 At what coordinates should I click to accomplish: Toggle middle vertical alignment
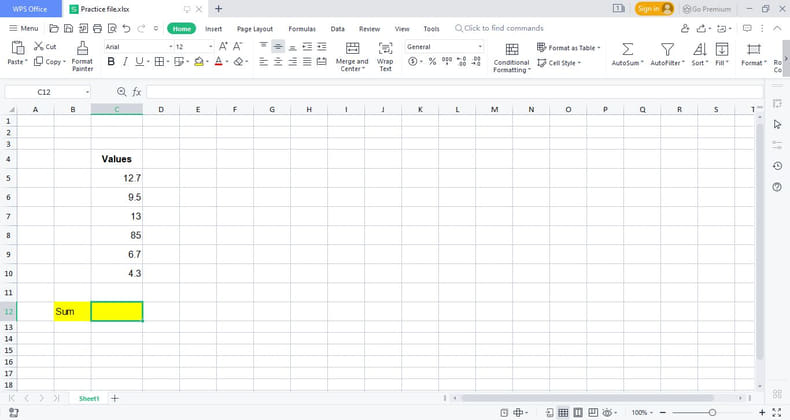278,46
